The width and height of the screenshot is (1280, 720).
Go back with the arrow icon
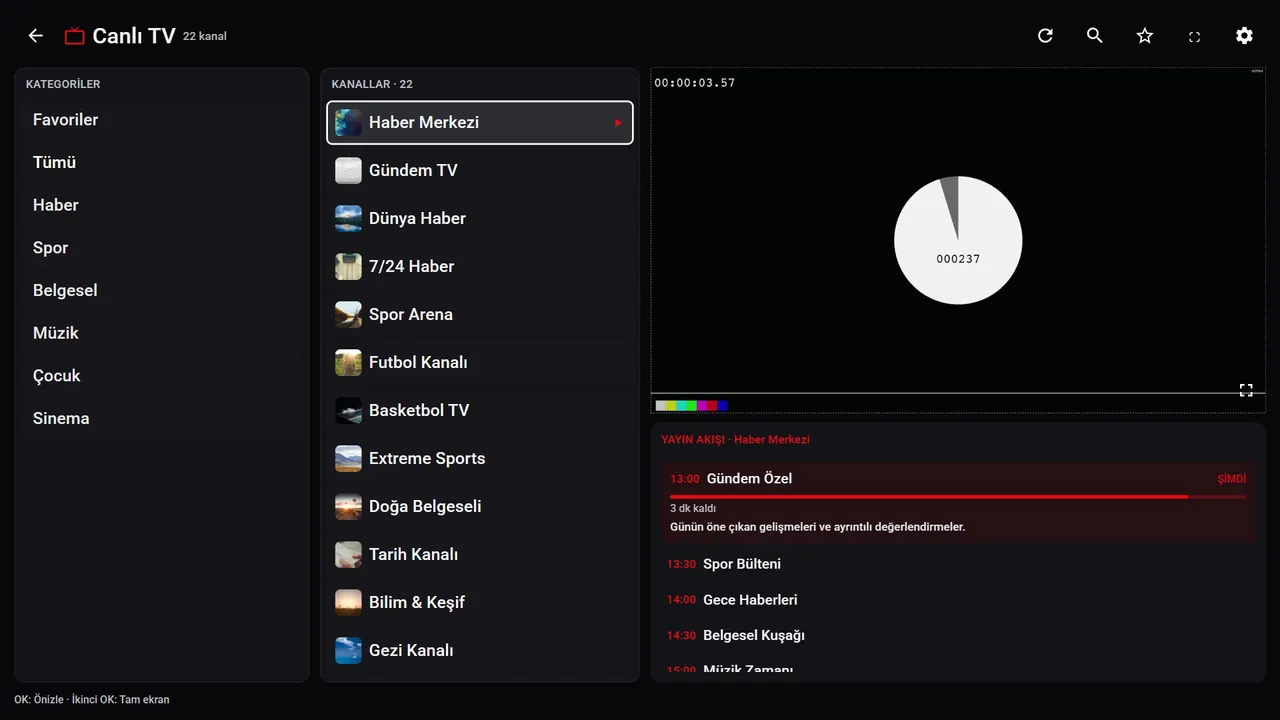coord(36,36)
